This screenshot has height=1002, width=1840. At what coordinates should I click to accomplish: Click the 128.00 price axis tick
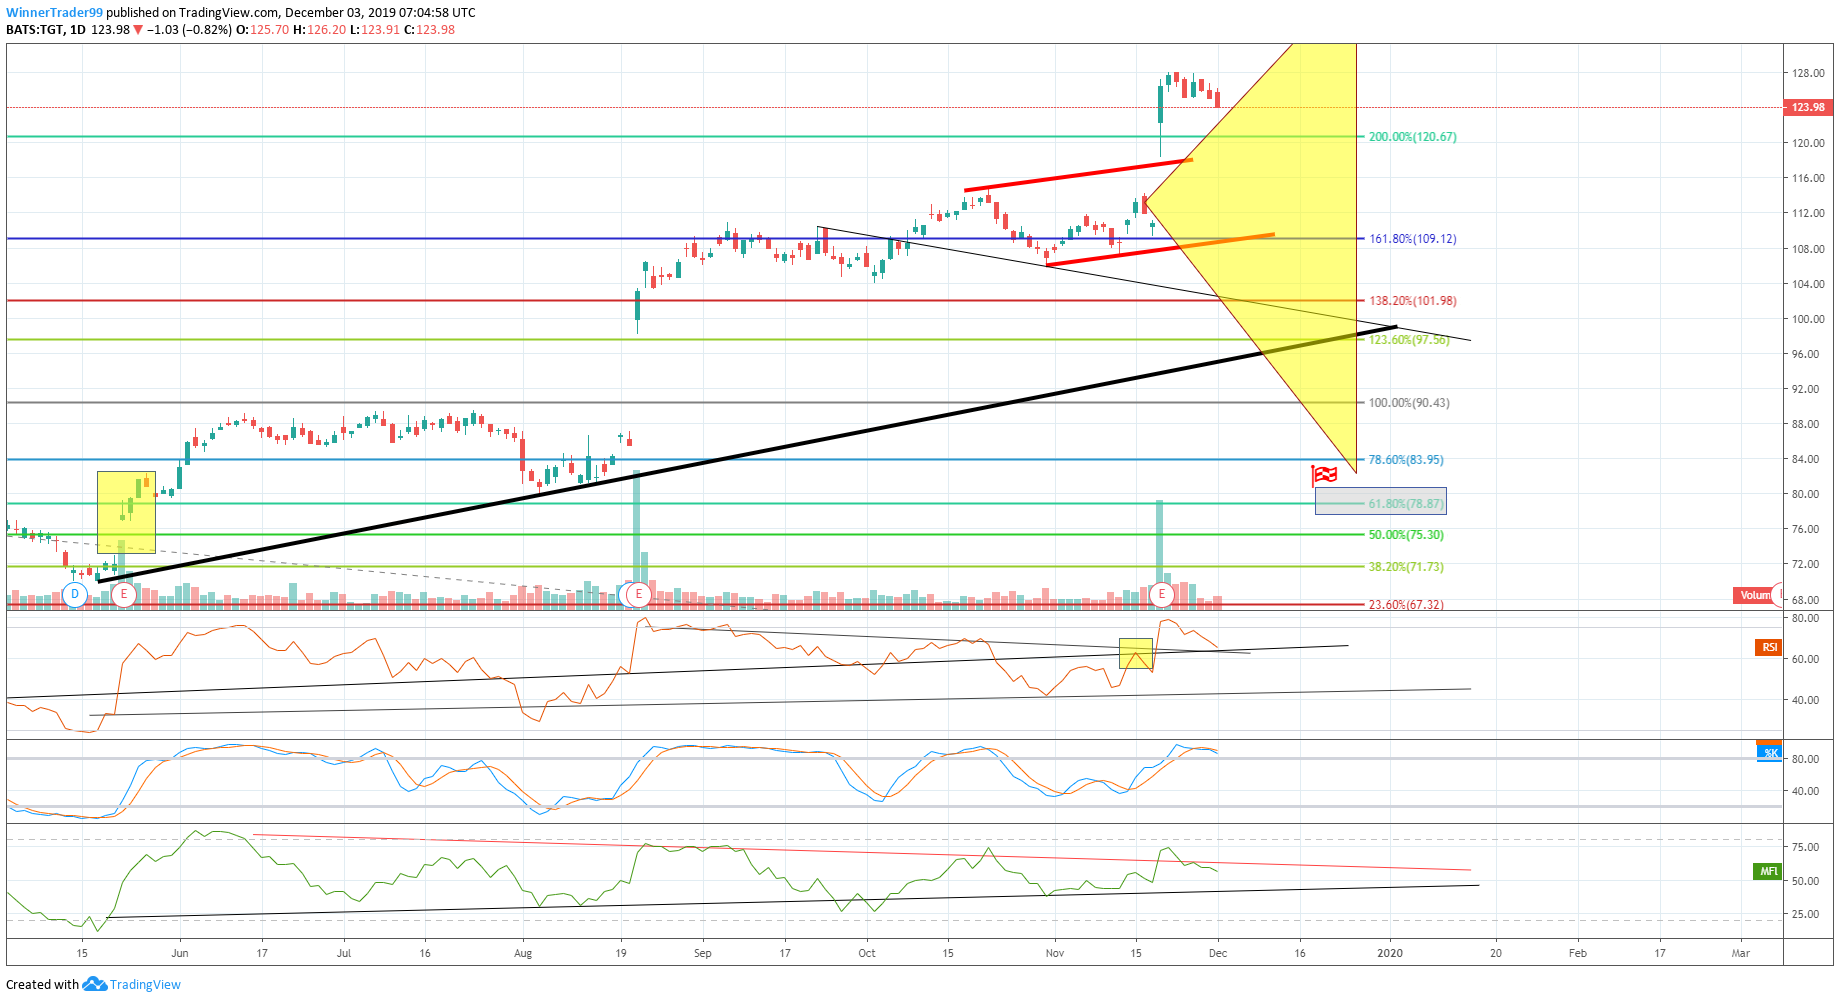coord(1808,73)
